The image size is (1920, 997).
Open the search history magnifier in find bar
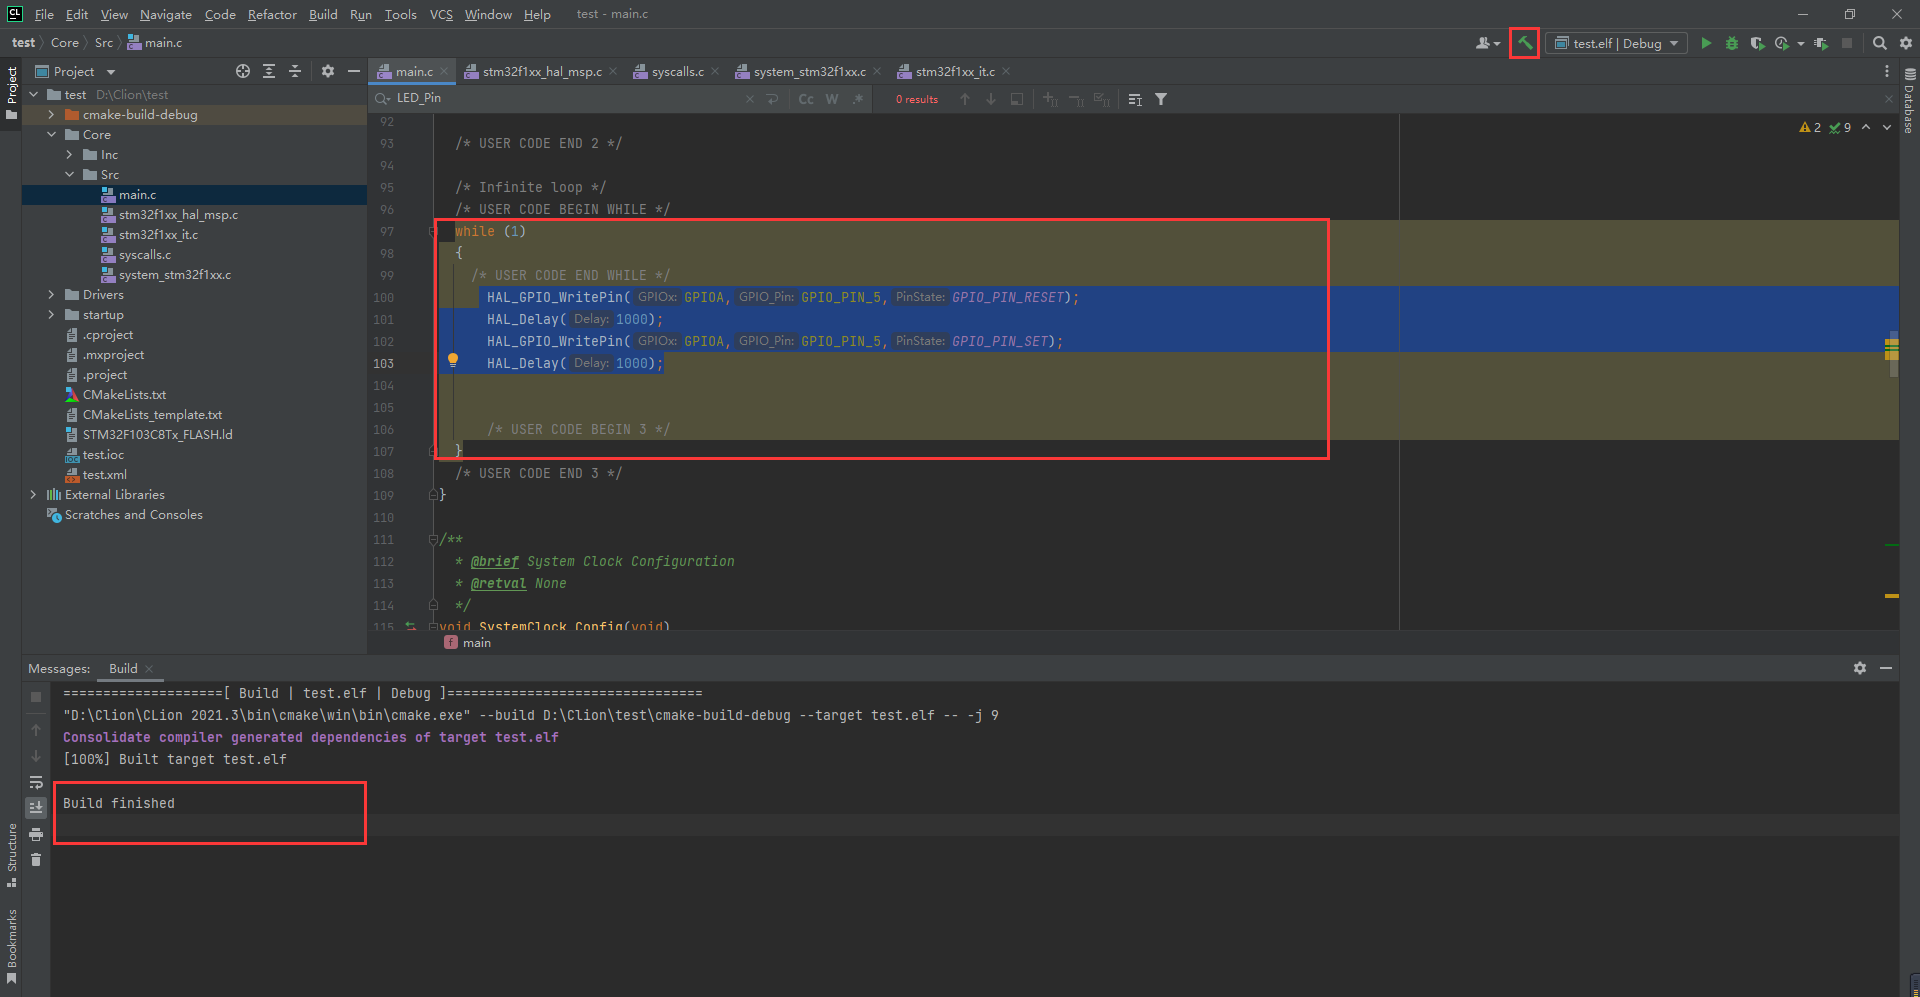pos(383,98)
